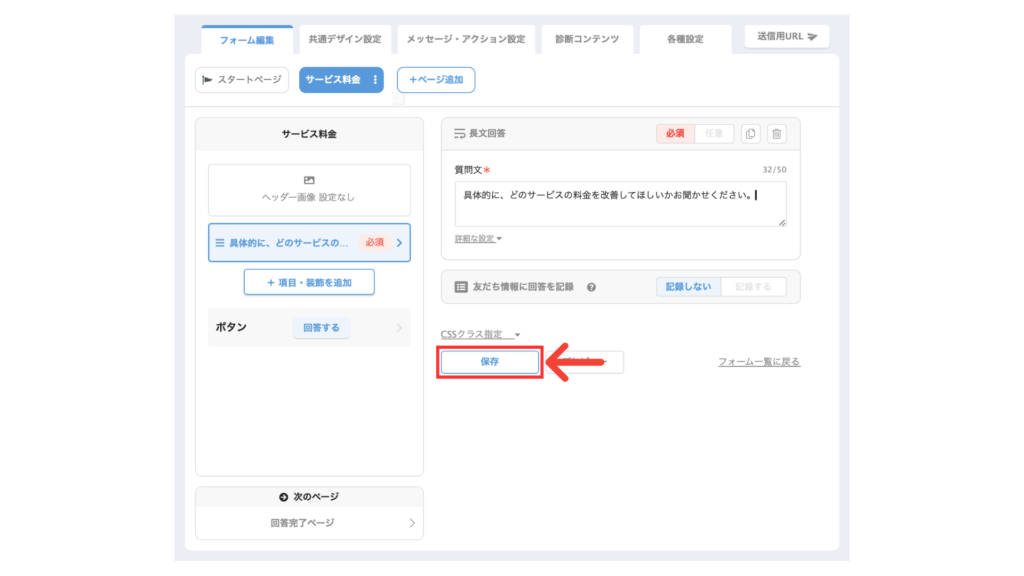Viewport: 1024px width, 576px height.
Task: Click the send icon on 送信用URL
Action: pyautogui.click(x=812, y=37)
